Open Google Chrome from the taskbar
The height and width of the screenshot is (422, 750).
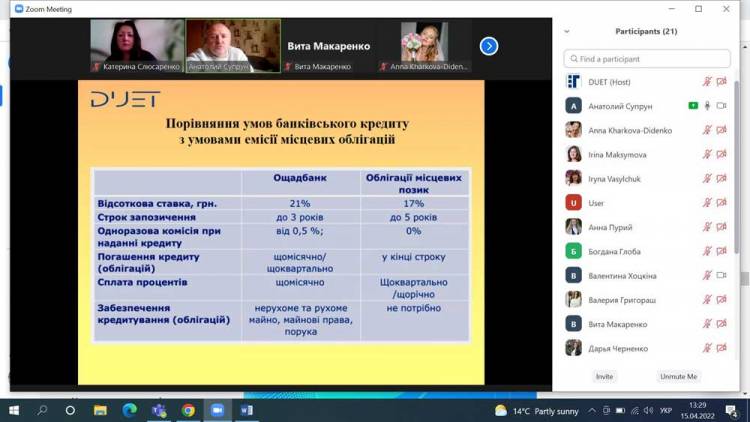188,410
